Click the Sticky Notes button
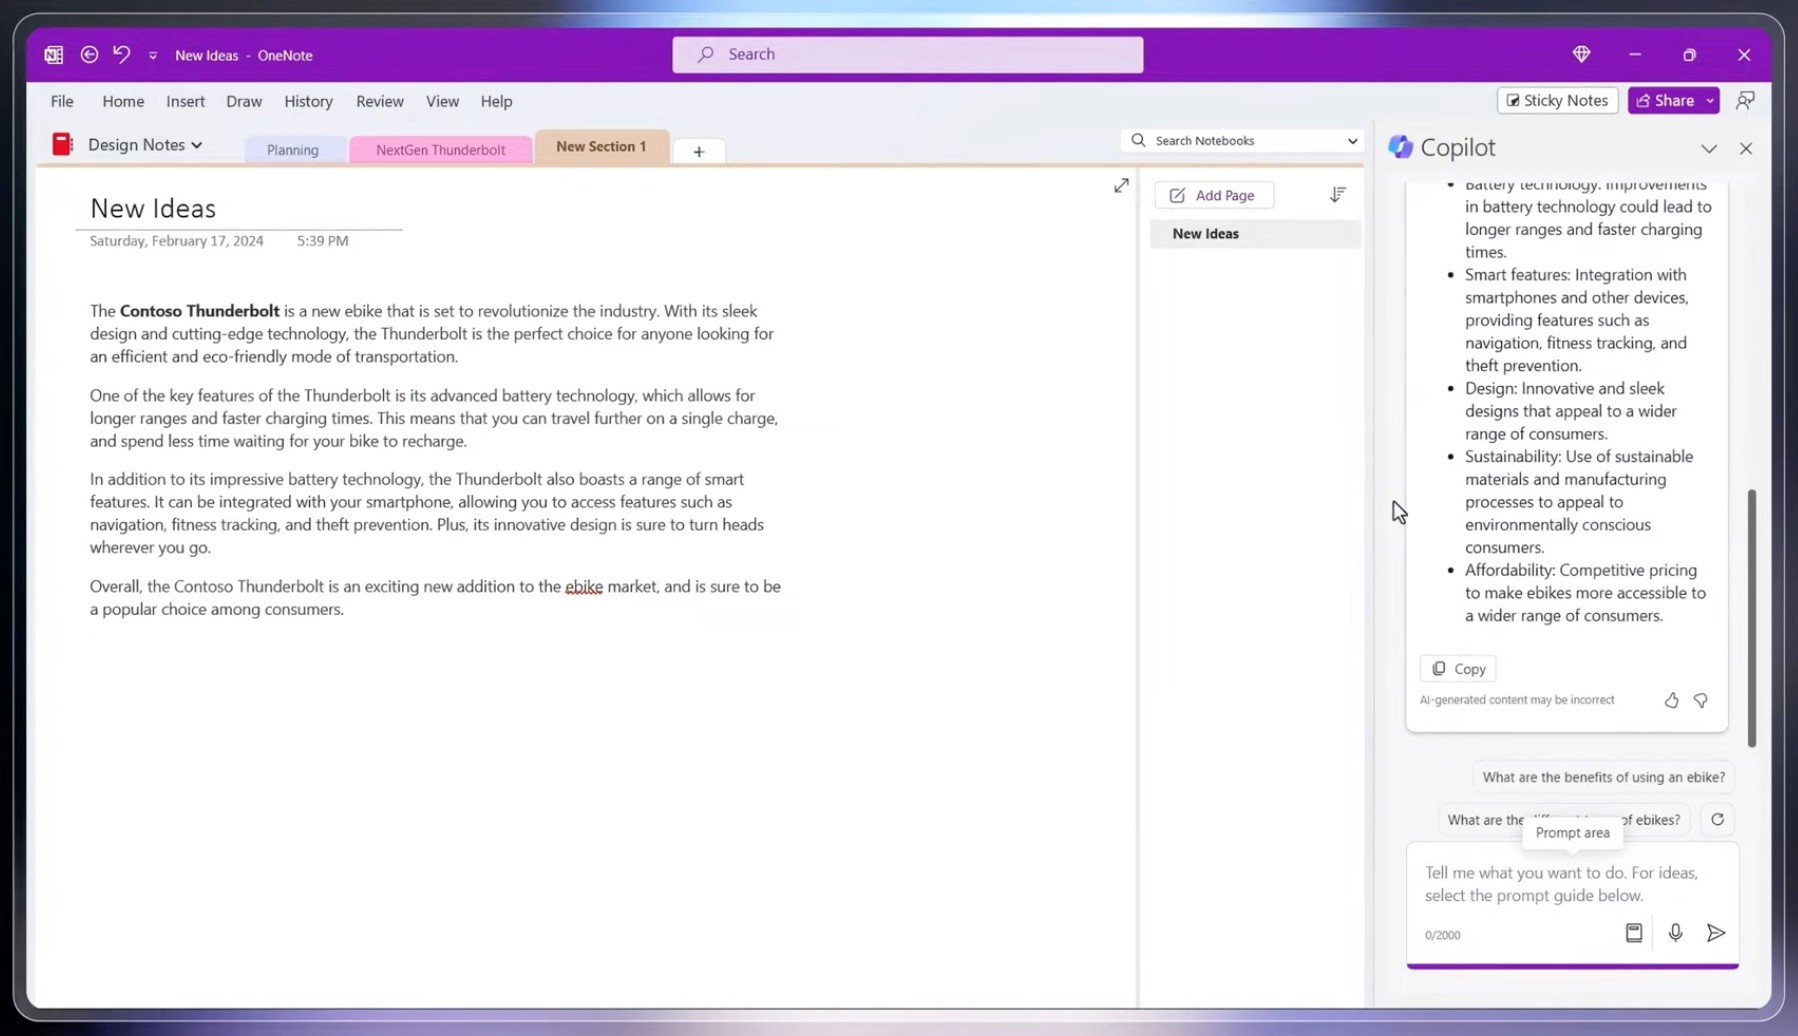The image size is (1798, 1036). (1557, 100)
